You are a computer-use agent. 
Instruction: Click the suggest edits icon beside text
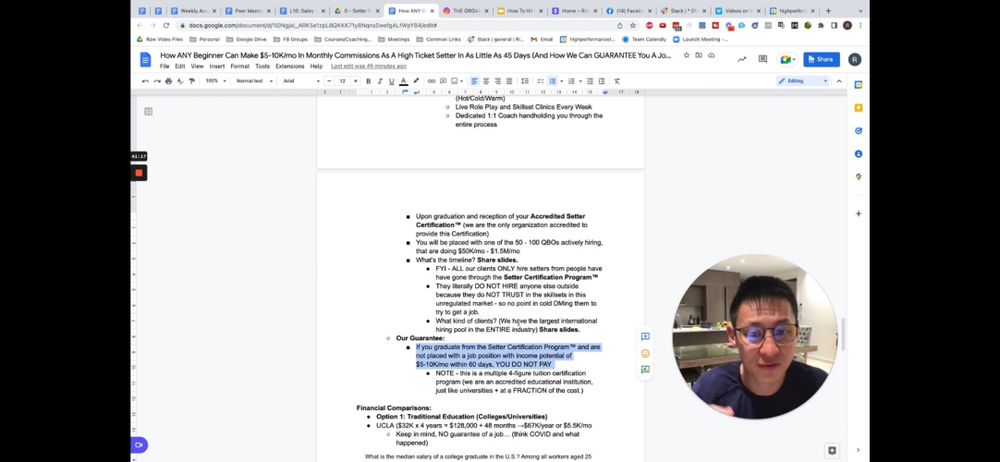pos(645,369)
